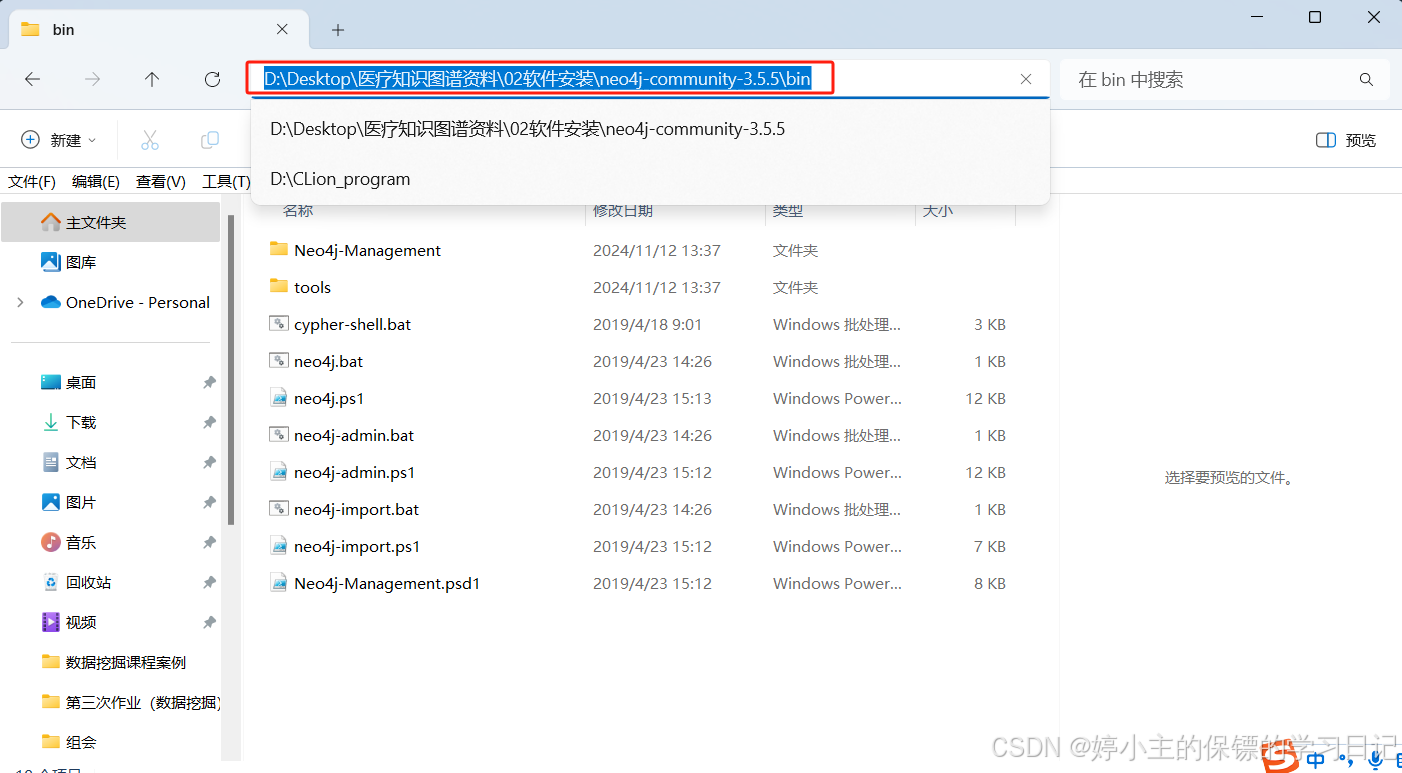Open the Edit (编辑) menu
Viewport: 1402px width, 773px height.
96,181
